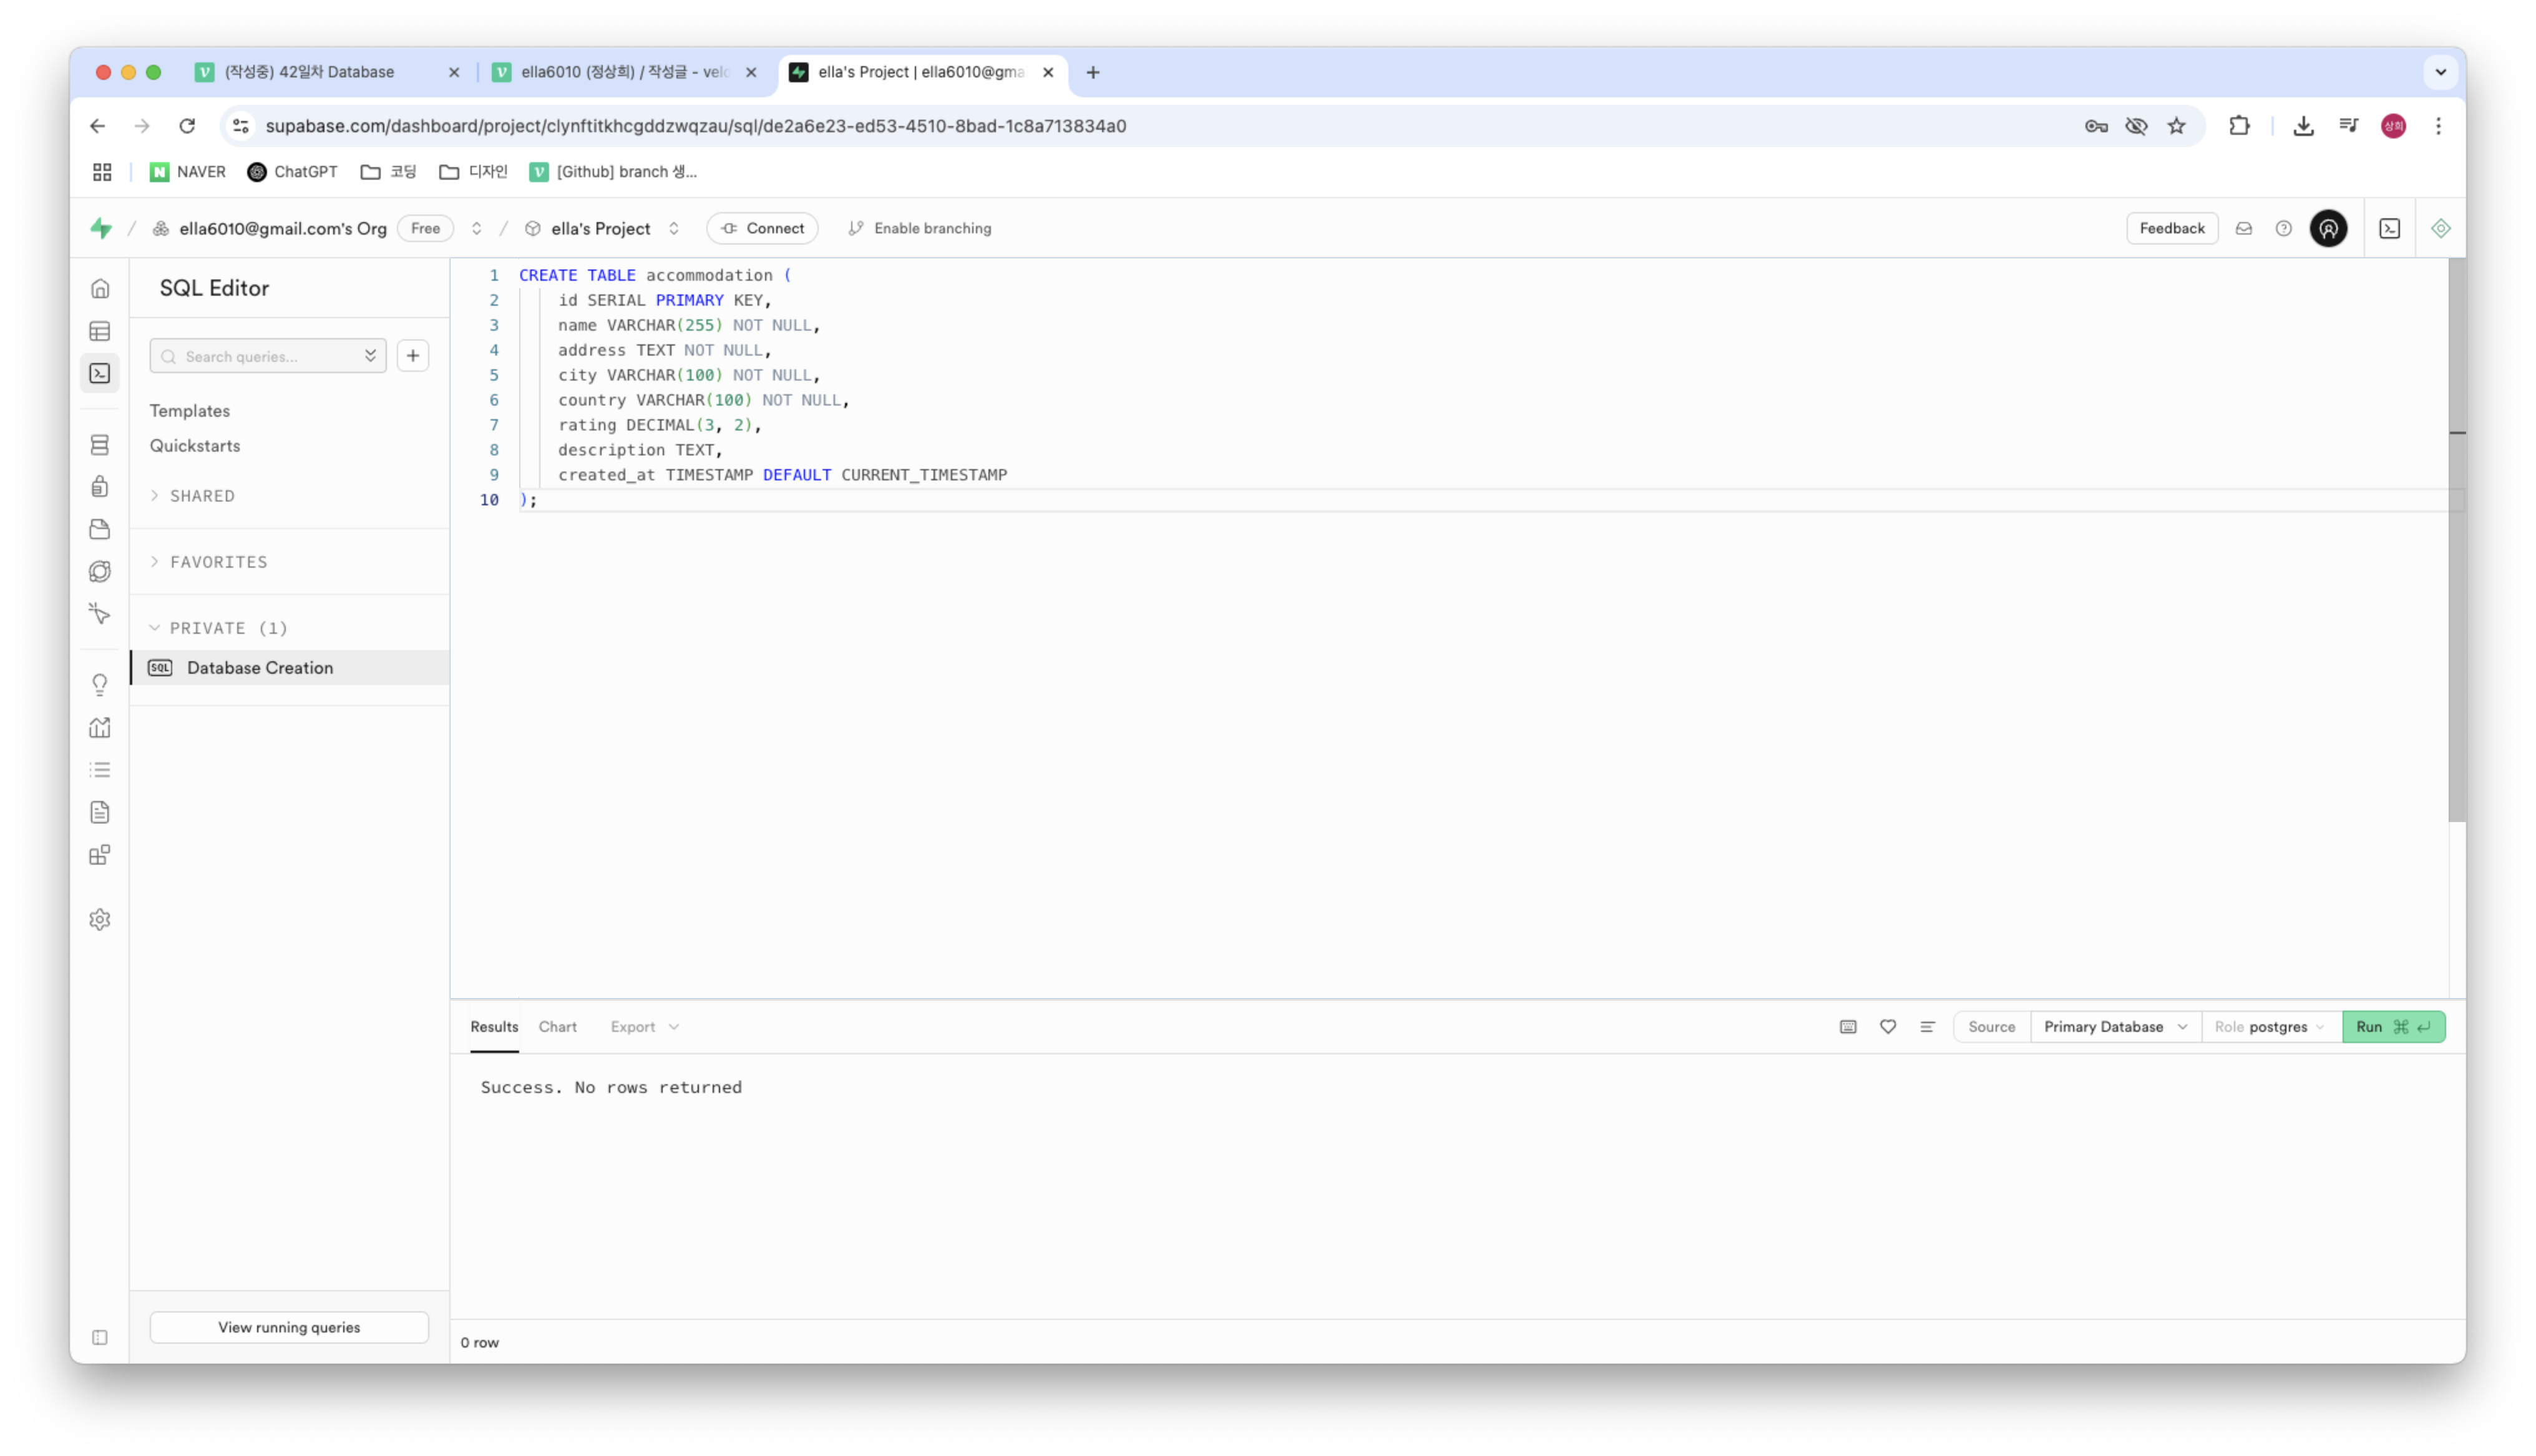
Task: Click Enable branching
Action: point(920,228)
